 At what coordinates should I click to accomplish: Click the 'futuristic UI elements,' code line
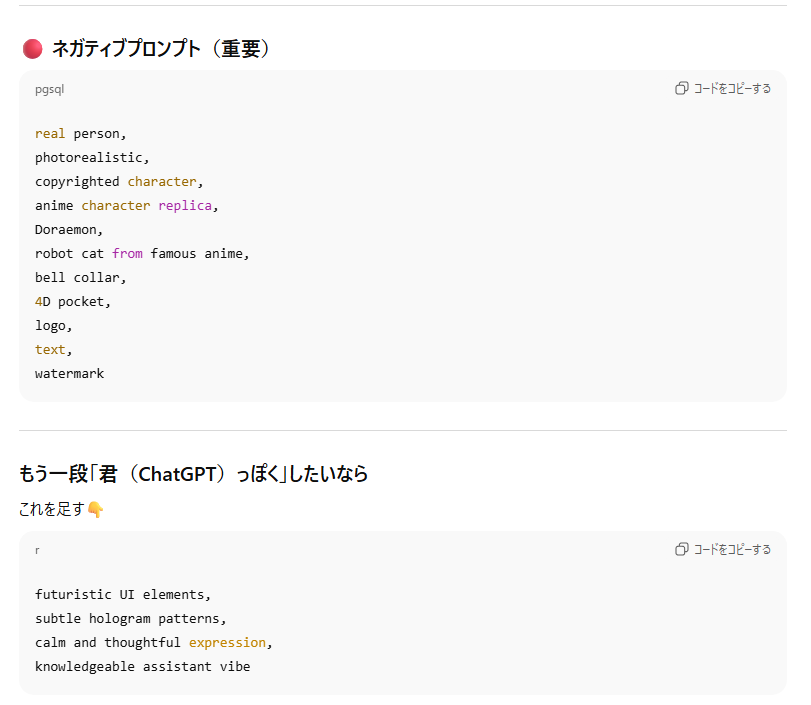click(x=123, y=594)
